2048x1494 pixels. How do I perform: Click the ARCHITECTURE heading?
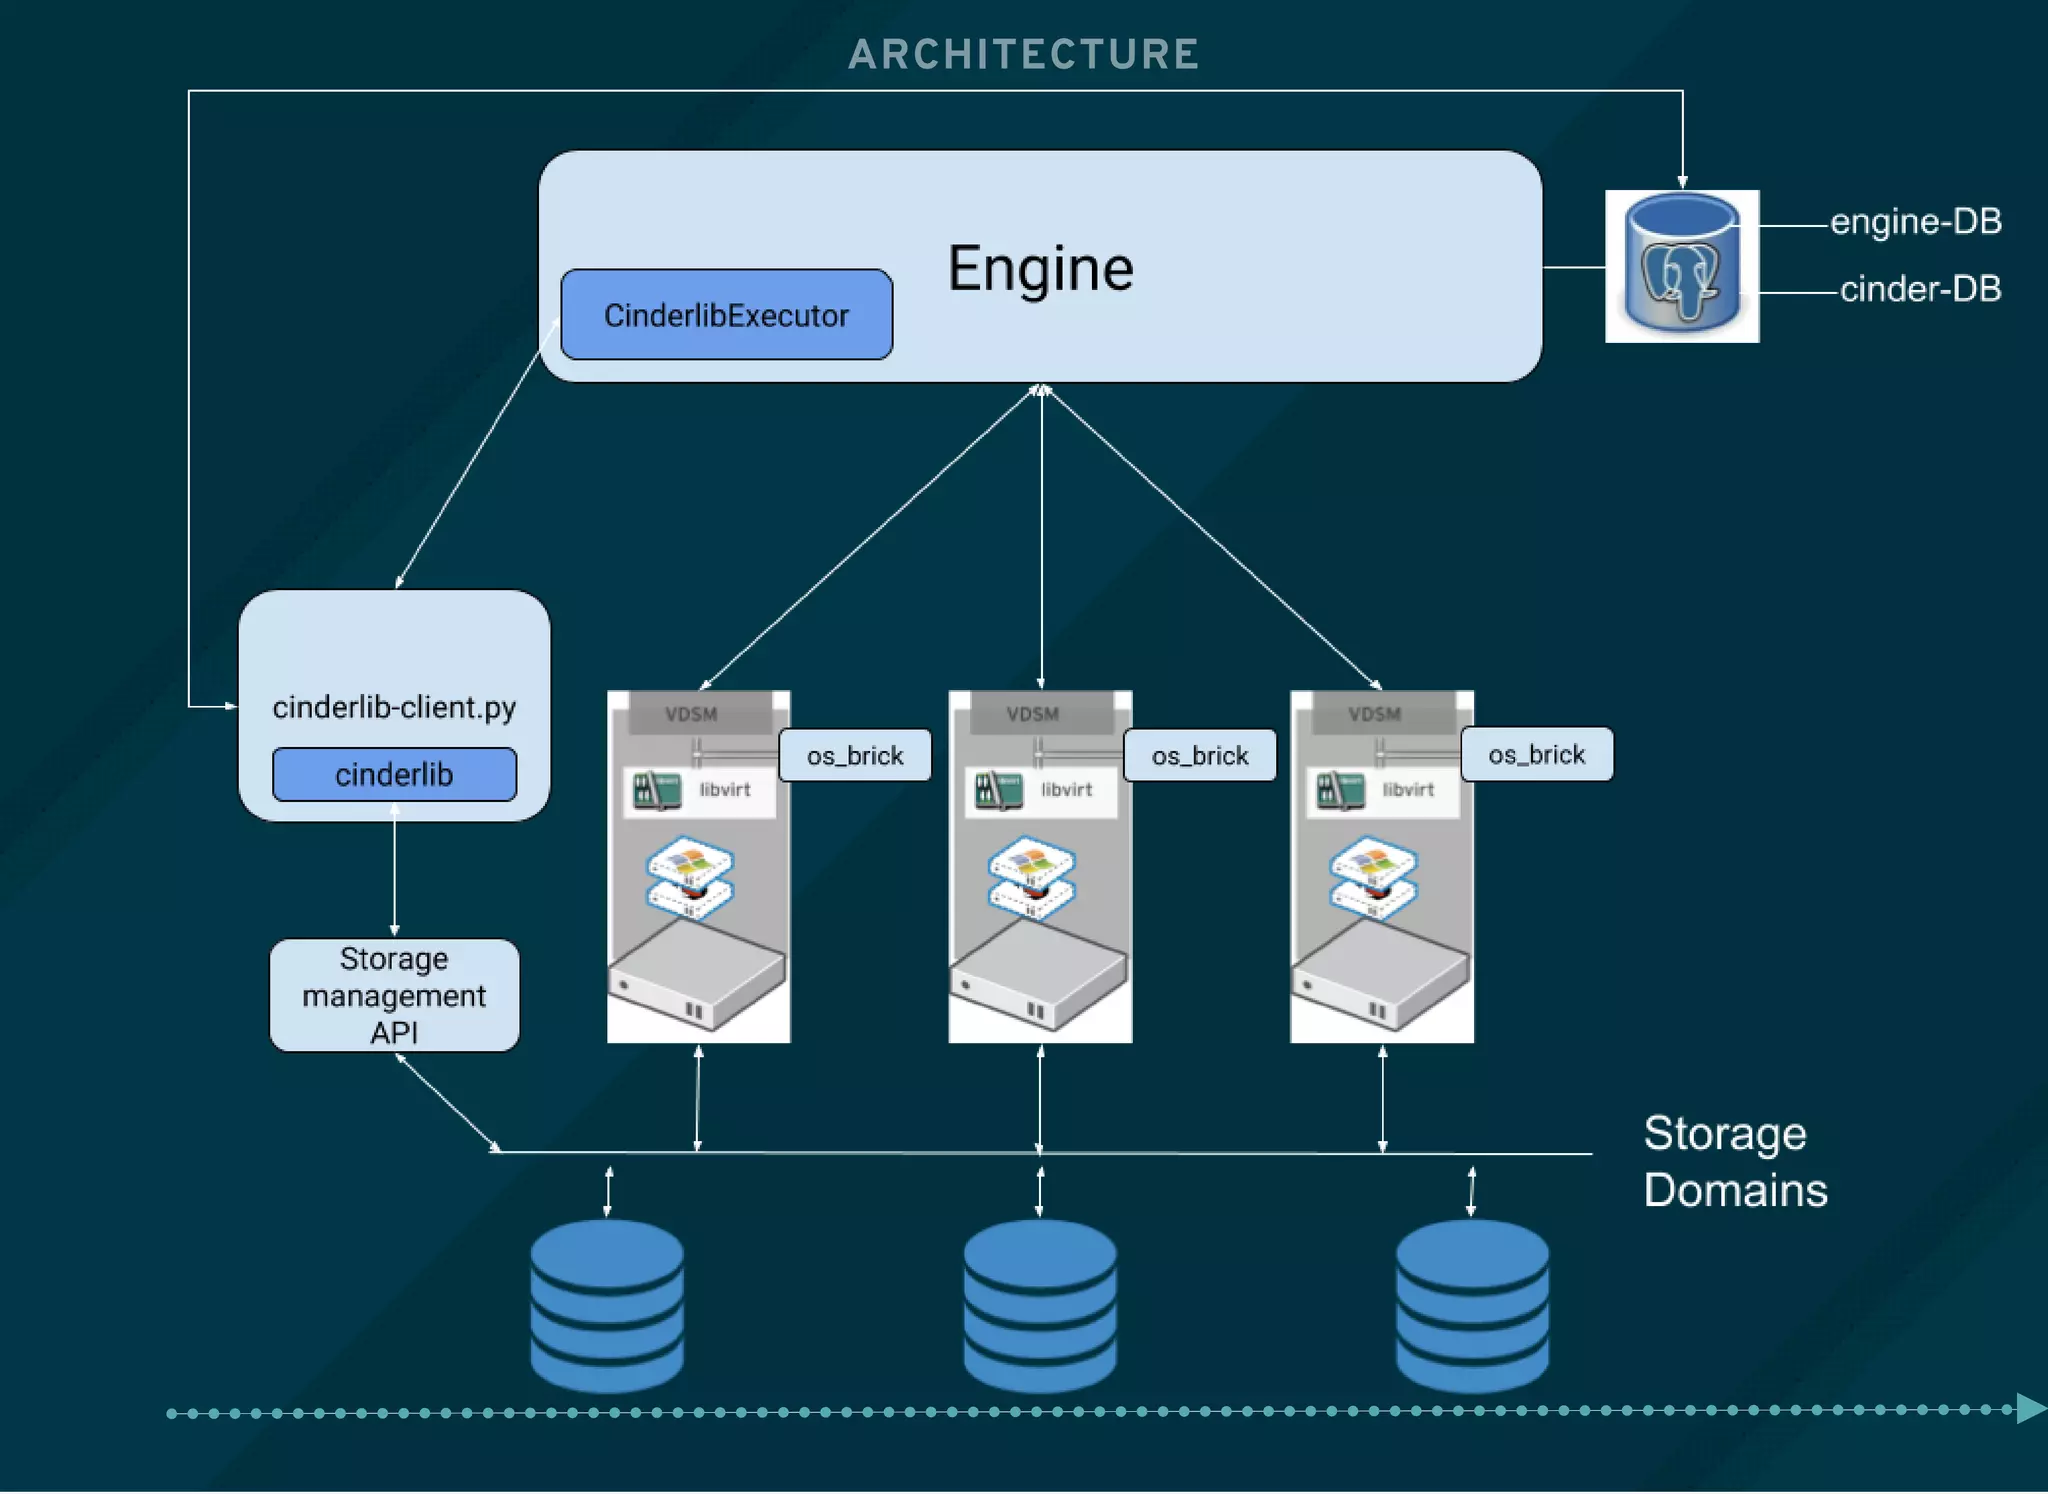[x=1023, y=54]
